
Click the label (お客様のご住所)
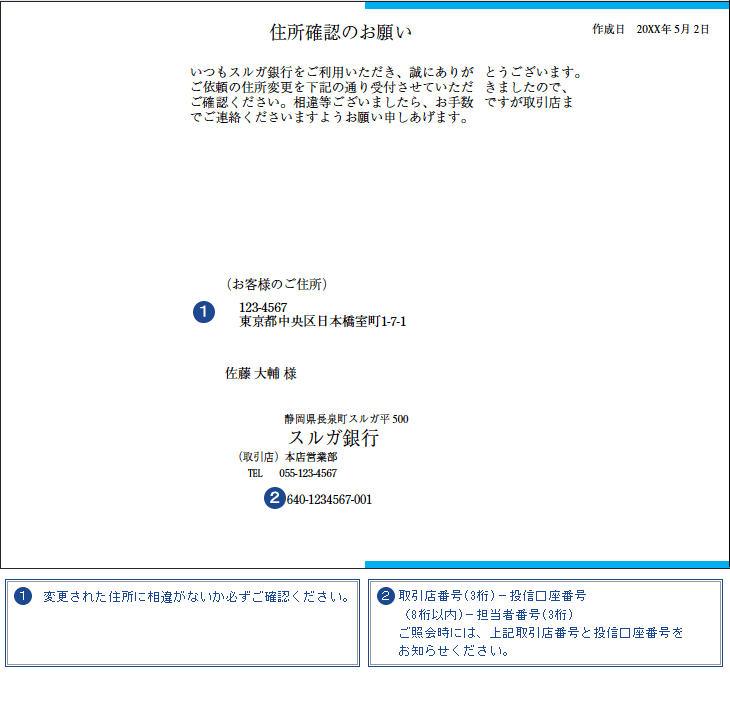click(x=277, y=284)
